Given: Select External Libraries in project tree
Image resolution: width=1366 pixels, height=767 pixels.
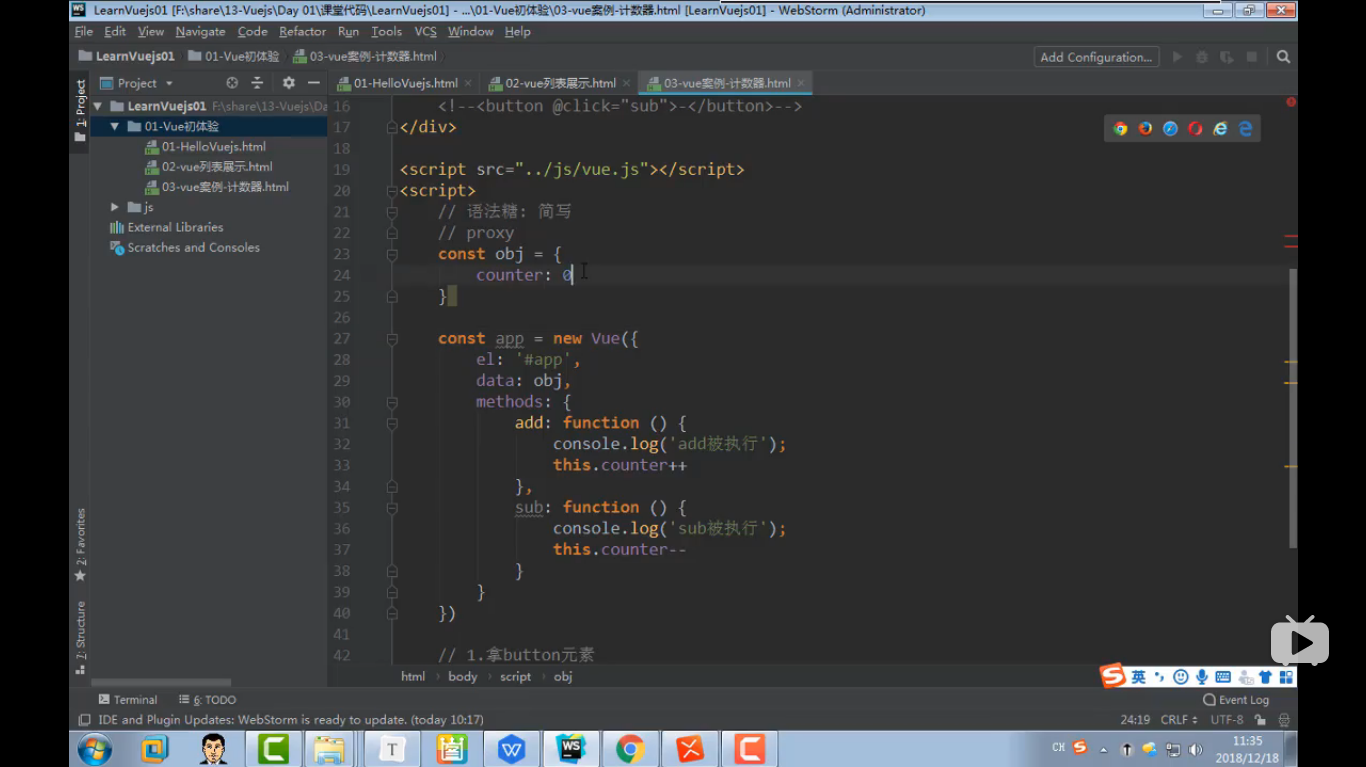Looking at the screenshot, I should pyautogui.click(x=167, y=227).
